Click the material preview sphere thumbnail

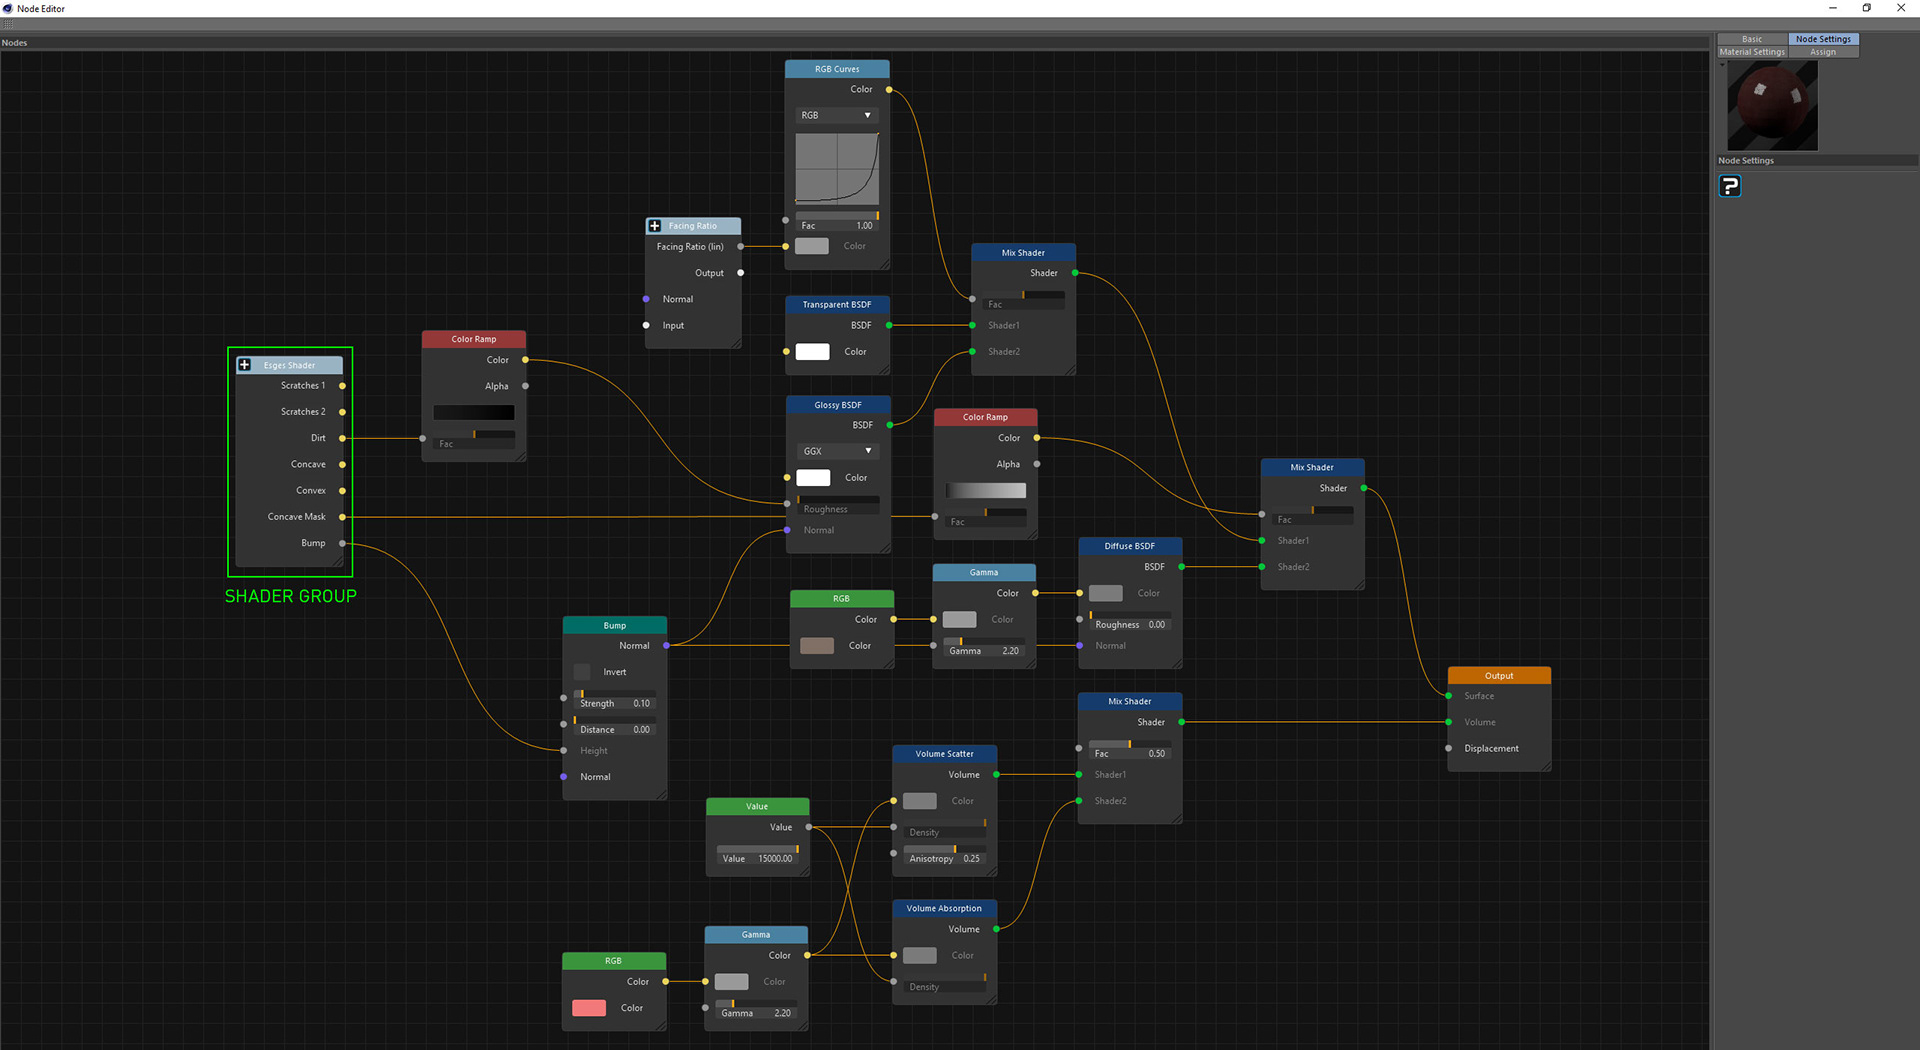(1772, 106)
